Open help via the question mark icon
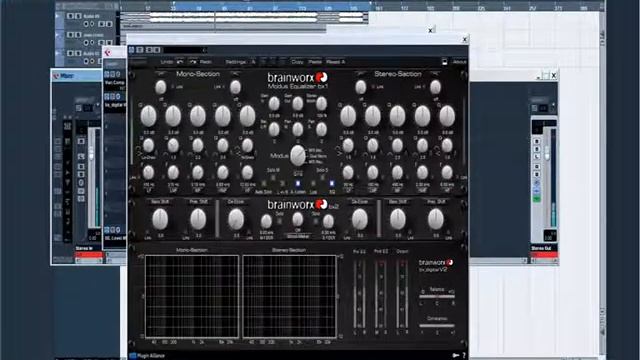The height and width of the screenshot is (360, 640). [463, 356]
